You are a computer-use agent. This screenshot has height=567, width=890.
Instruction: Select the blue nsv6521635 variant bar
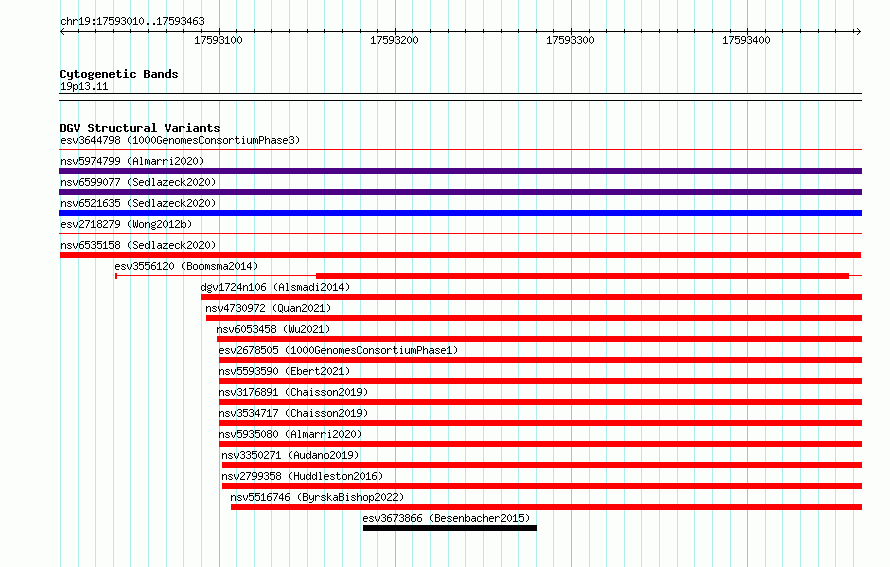pyautogui.click(x=460, y=213)
